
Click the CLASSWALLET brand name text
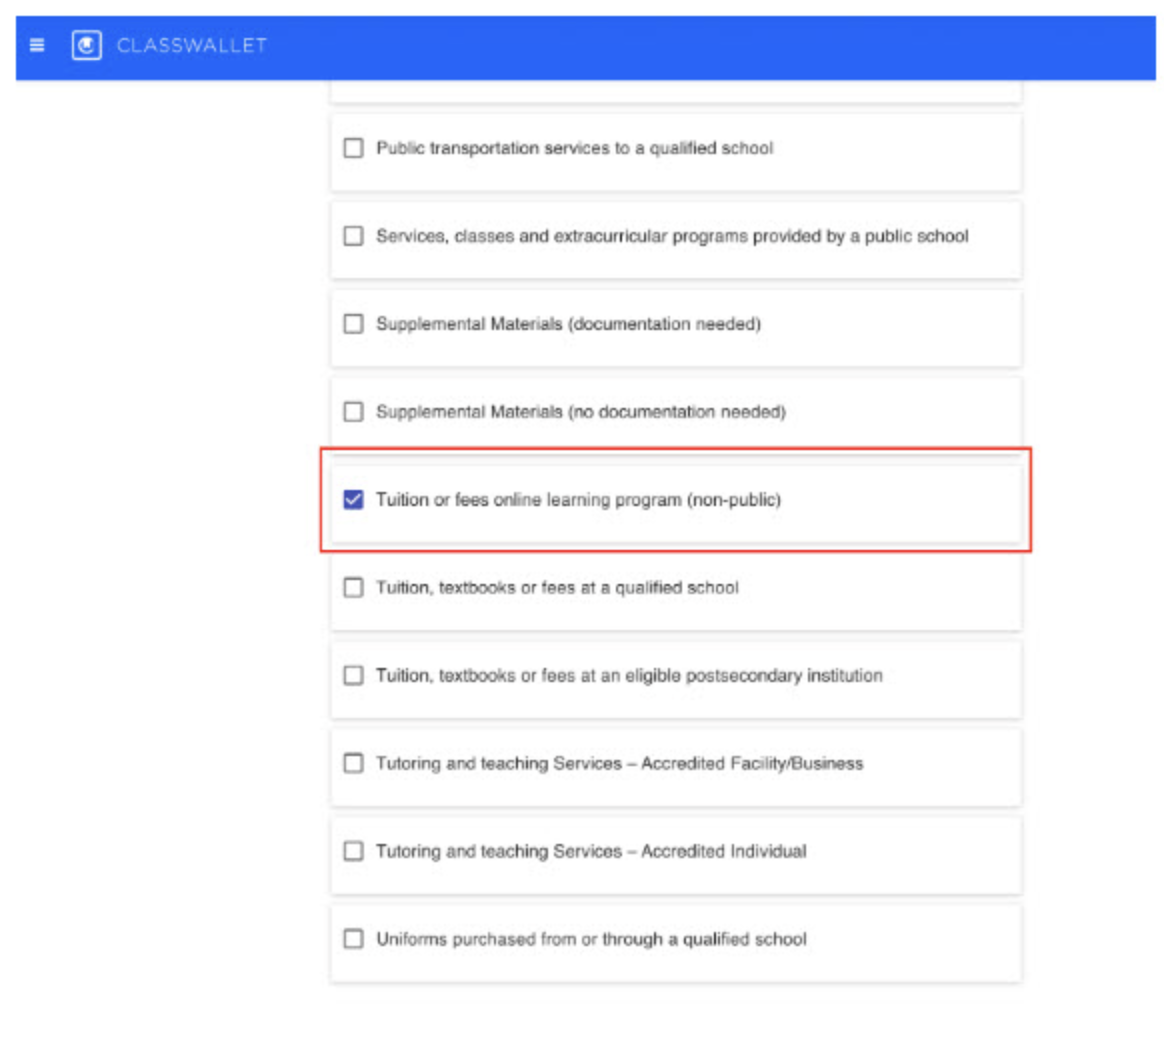coord(191,45)
